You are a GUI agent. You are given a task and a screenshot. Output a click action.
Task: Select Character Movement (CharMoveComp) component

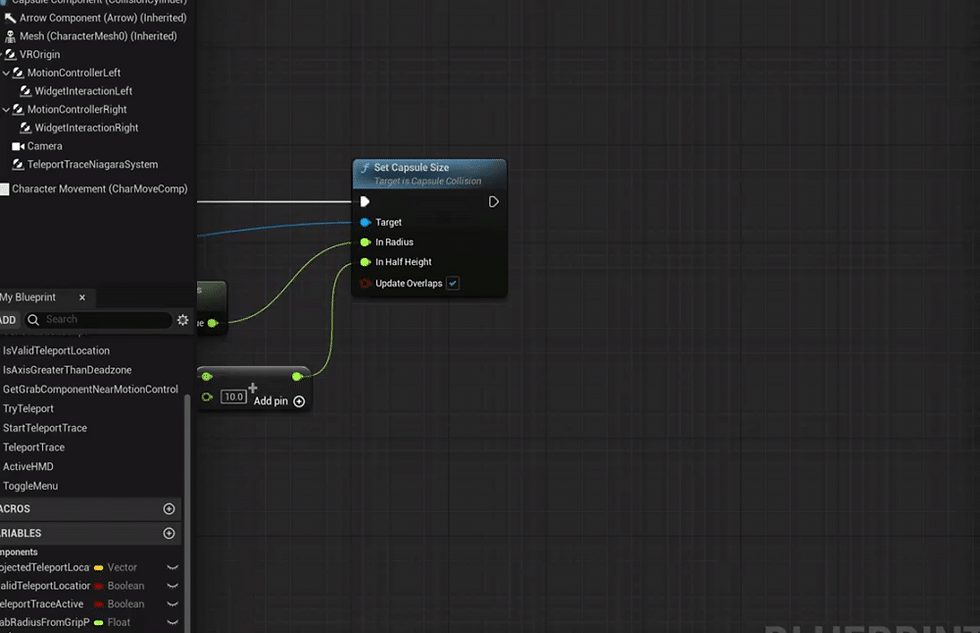click(x=98, y=189)
